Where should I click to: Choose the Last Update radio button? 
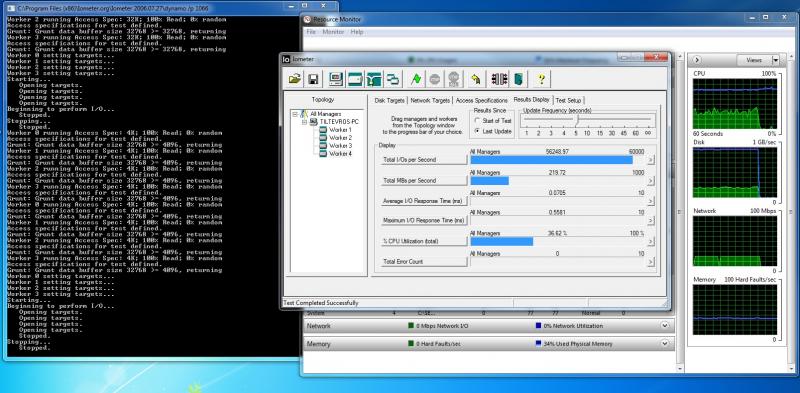coord(477,131)
